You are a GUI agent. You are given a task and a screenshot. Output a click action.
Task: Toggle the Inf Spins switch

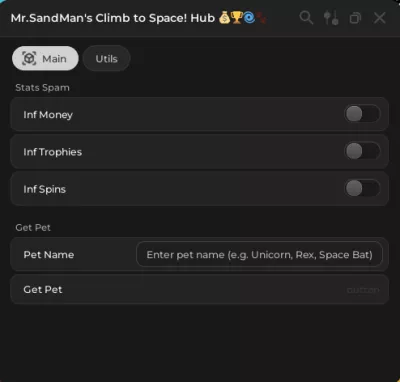coord(362,189)
